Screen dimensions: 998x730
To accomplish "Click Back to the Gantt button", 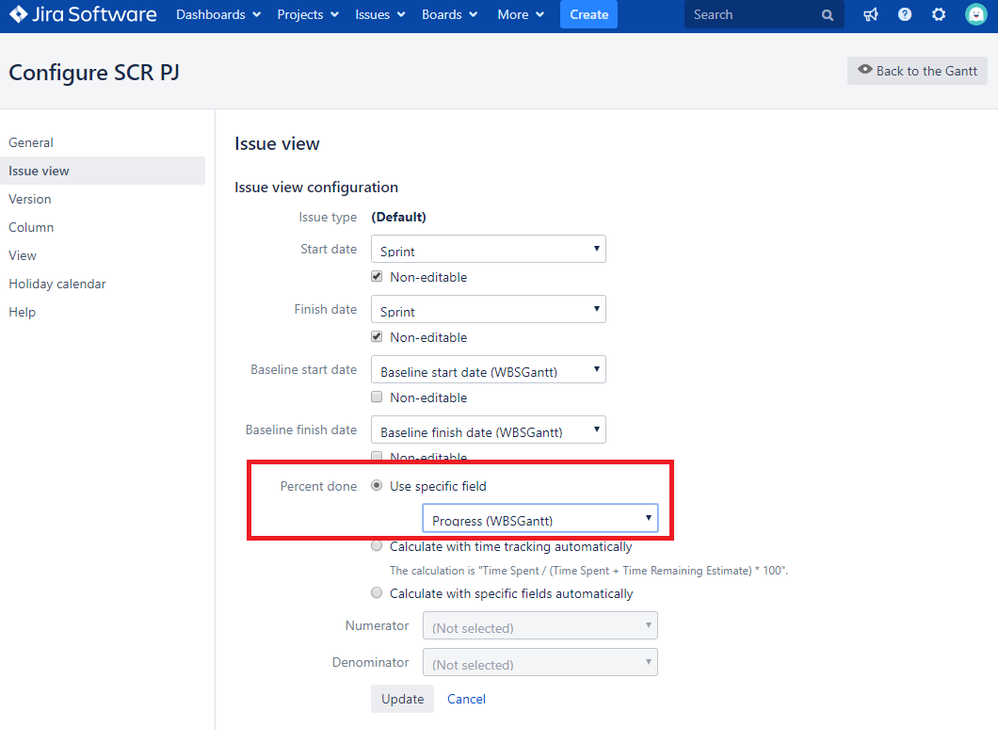I will (917, 71).
